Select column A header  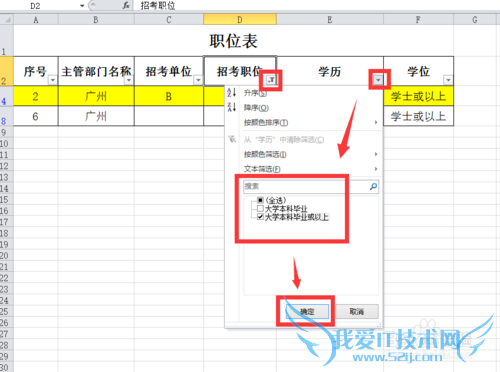[x=36, y=20]
